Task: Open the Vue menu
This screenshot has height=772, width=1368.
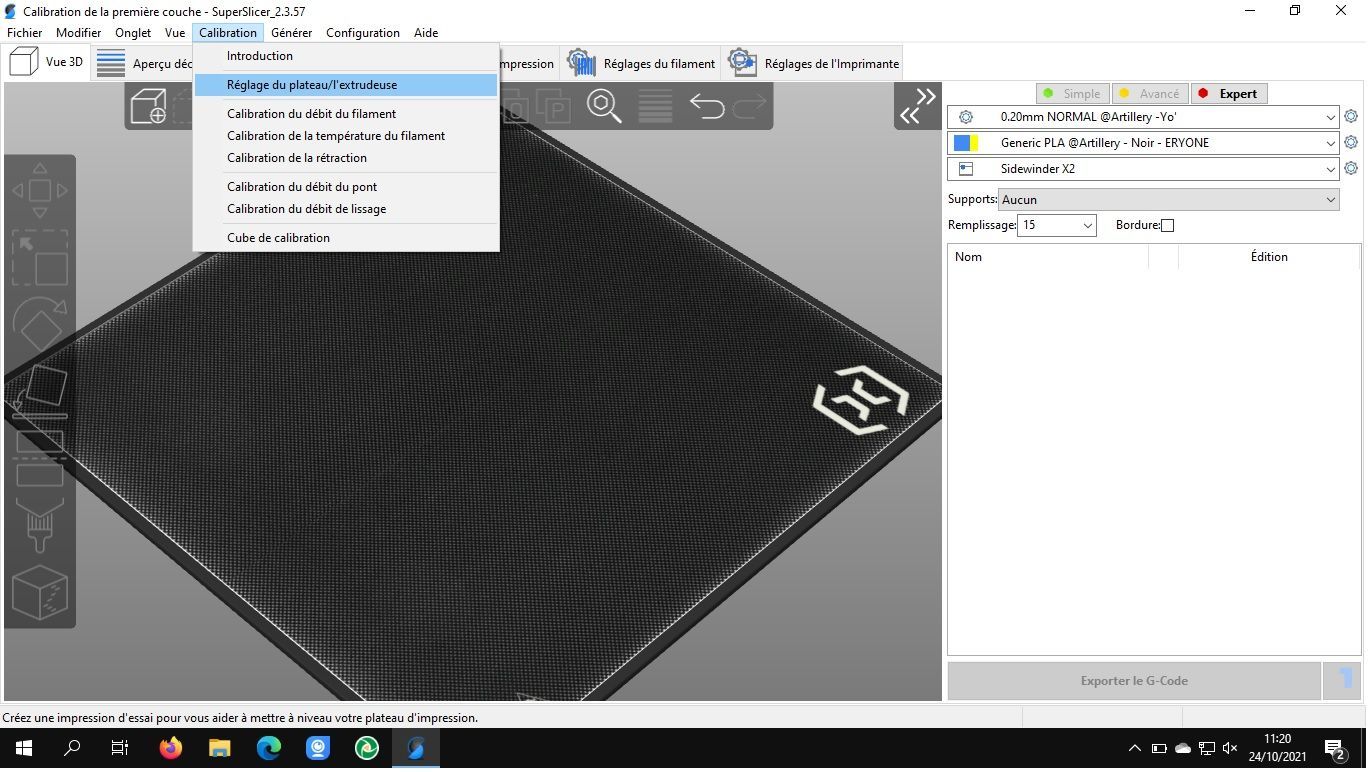Action: pyautogui.click(x=175, y=33)
